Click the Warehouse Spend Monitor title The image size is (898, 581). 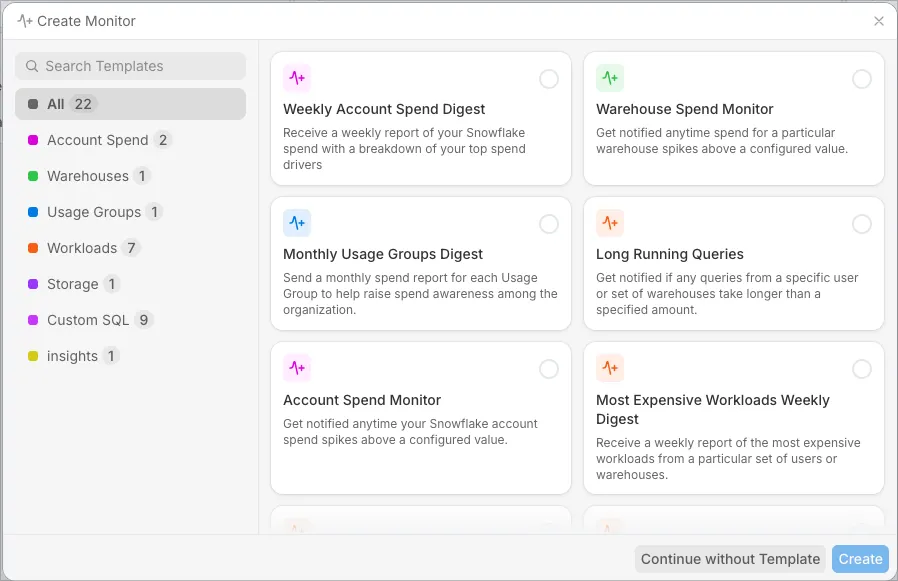[684, 109]
